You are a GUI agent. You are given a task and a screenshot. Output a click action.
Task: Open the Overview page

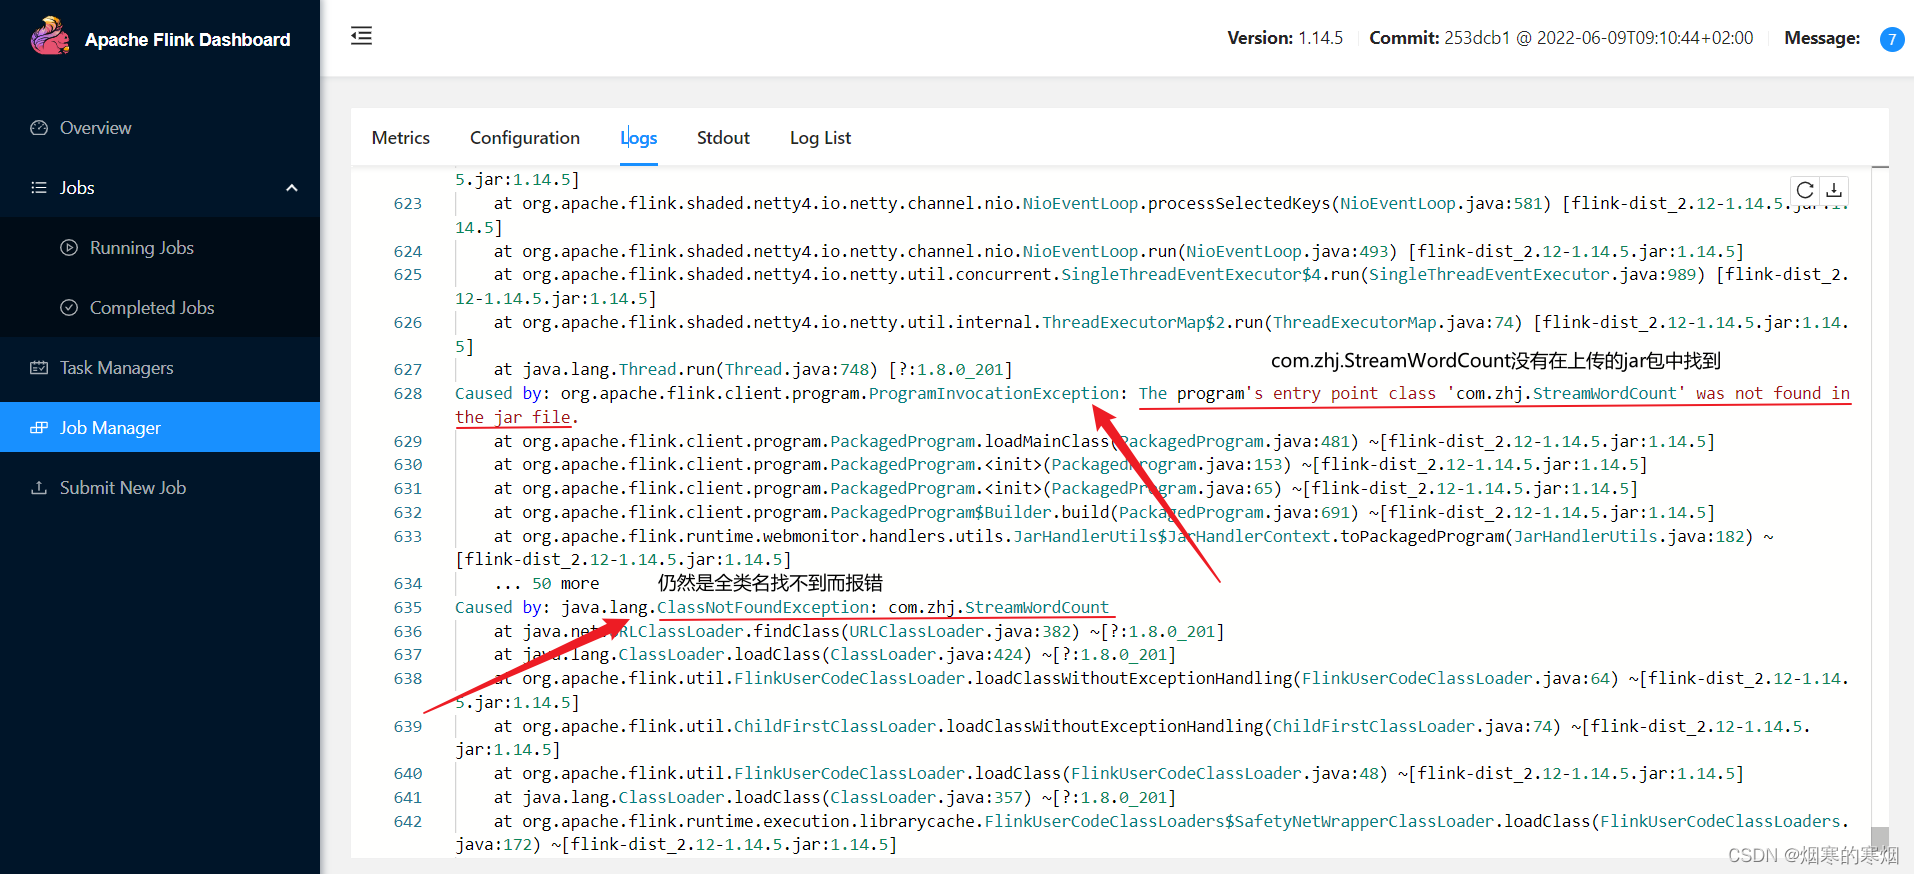(160, 128)
